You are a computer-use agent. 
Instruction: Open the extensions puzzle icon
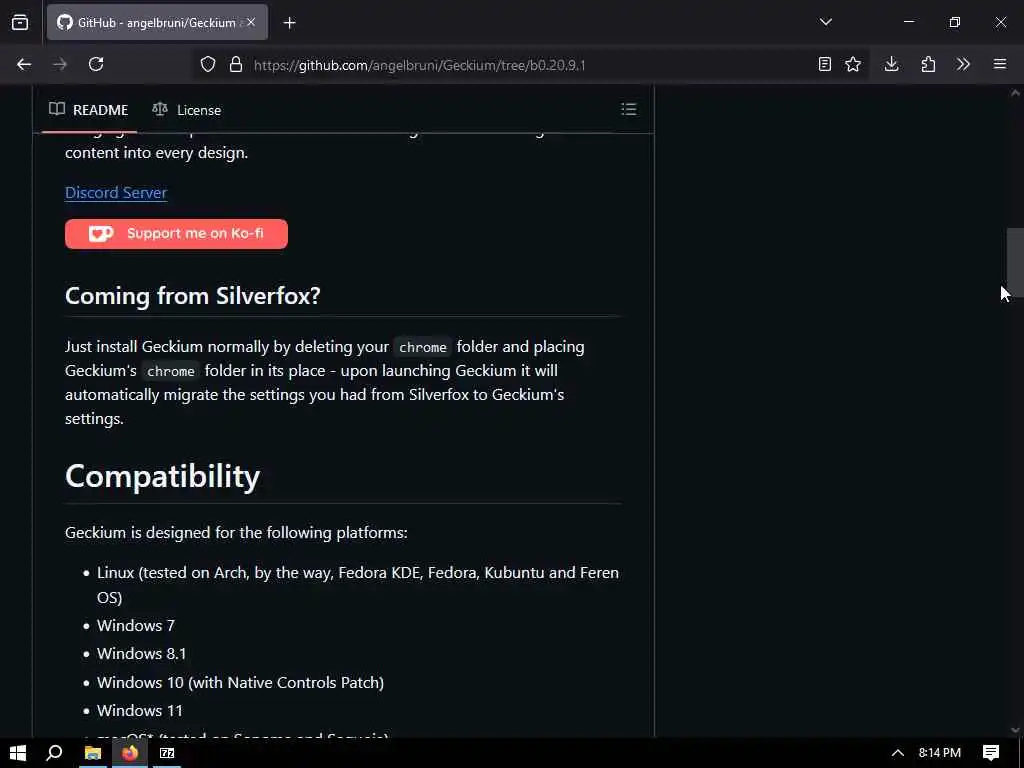928,64
